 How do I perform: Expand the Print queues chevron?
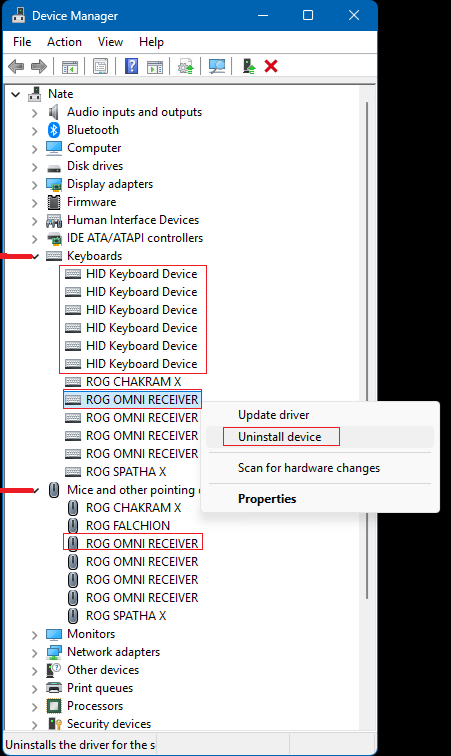pyautogui.click(x=34, y=689)
